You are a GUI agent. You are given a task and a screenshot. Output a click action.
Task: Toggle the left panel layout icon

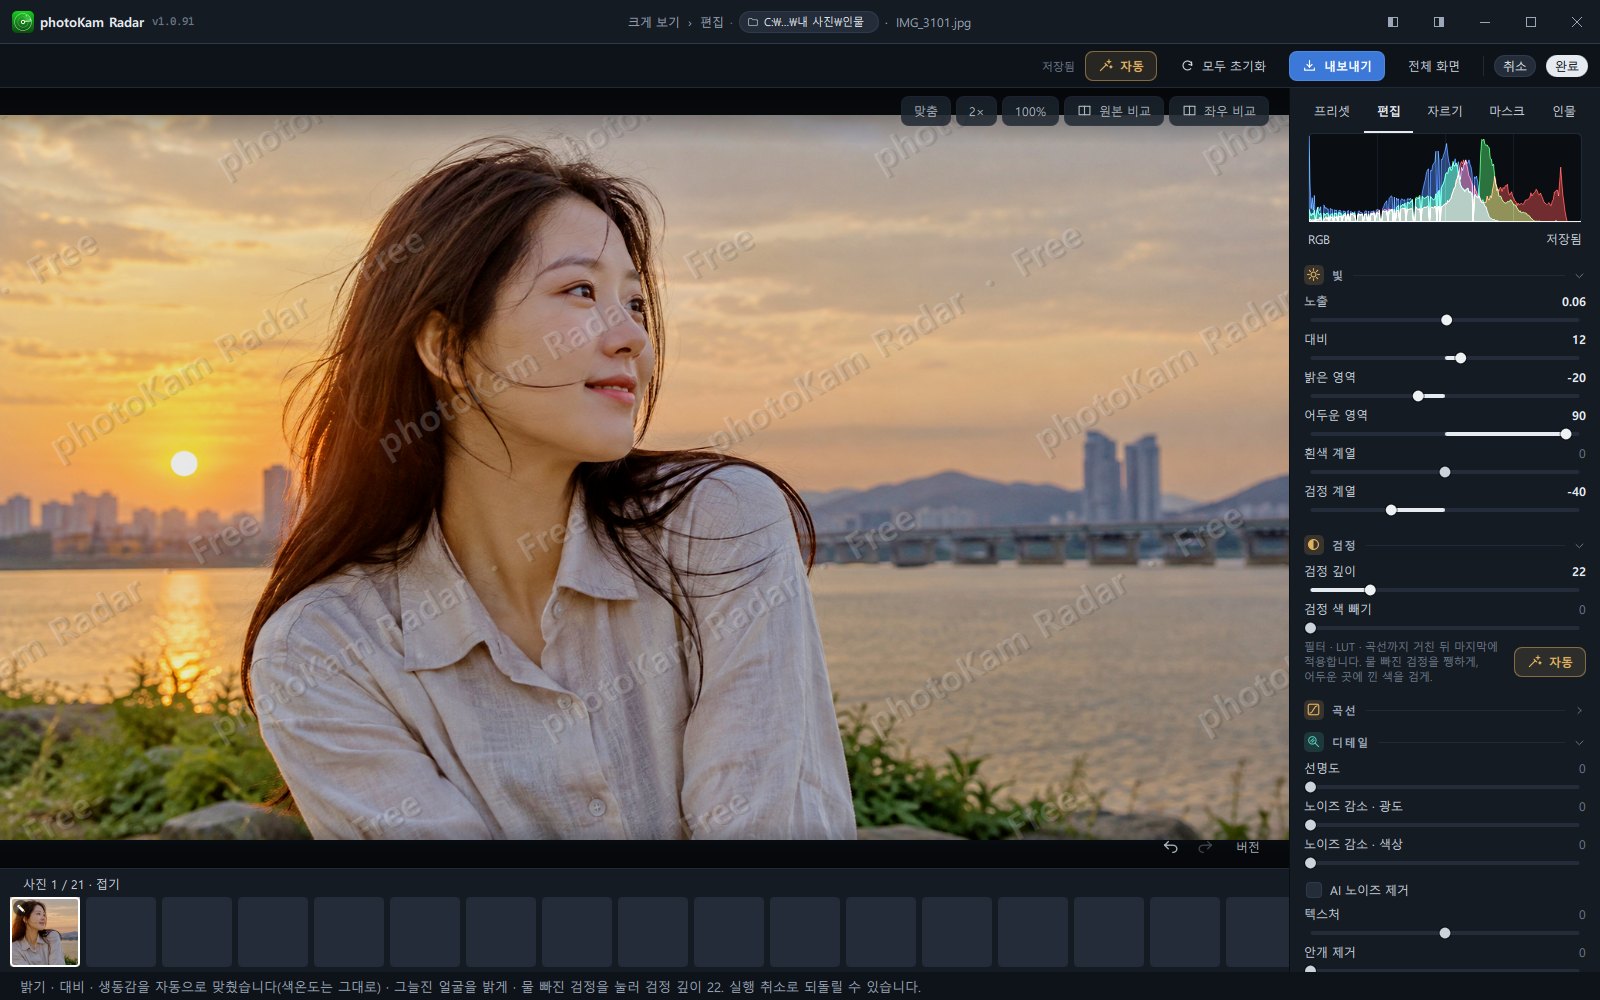(x=1393, y=22)
